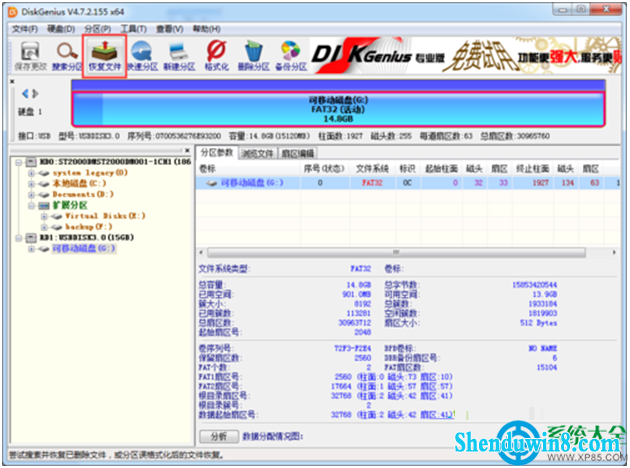Viewport: 630px width, 468px height.
Task: Open the 文件(F) menu
Action: tap(25, 29)
